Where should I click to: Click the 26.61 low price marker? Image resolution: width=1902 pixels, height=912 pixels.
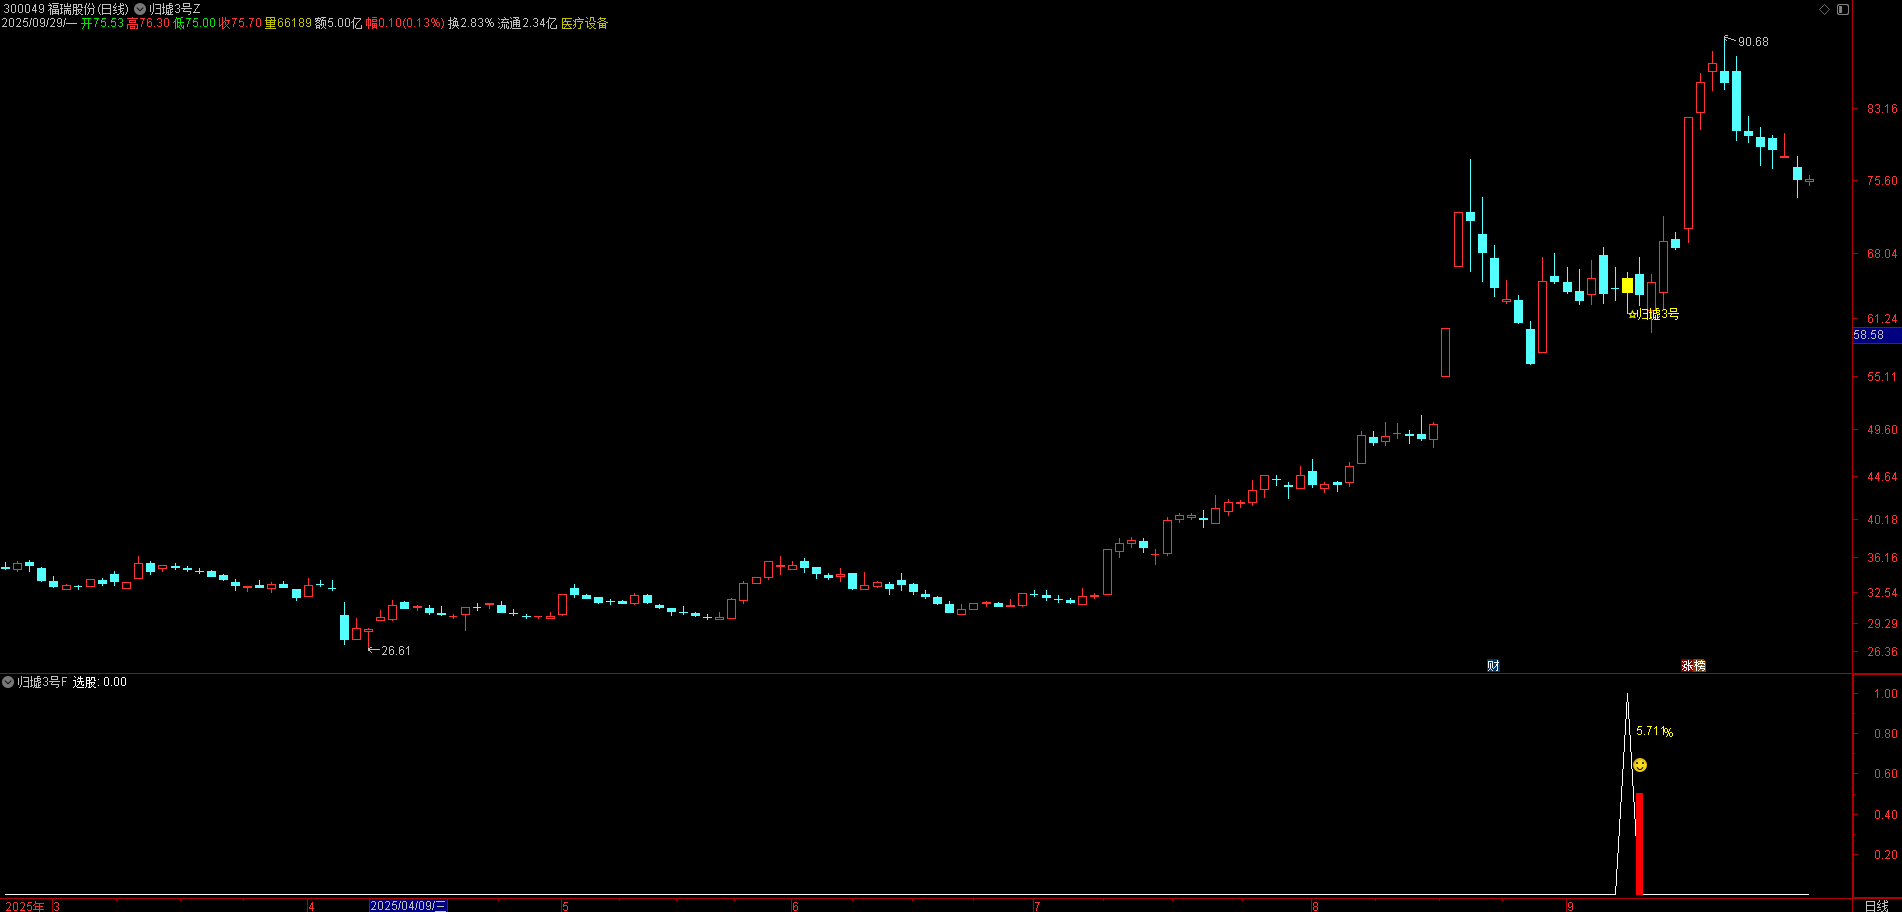tap(394, 651)
